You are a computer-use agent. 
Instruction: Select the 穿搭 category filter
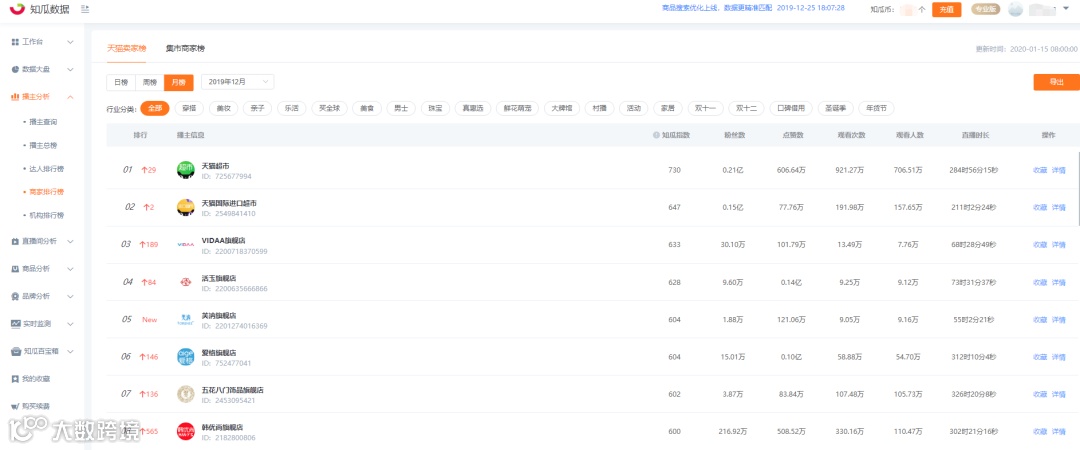tap(187, 108)
